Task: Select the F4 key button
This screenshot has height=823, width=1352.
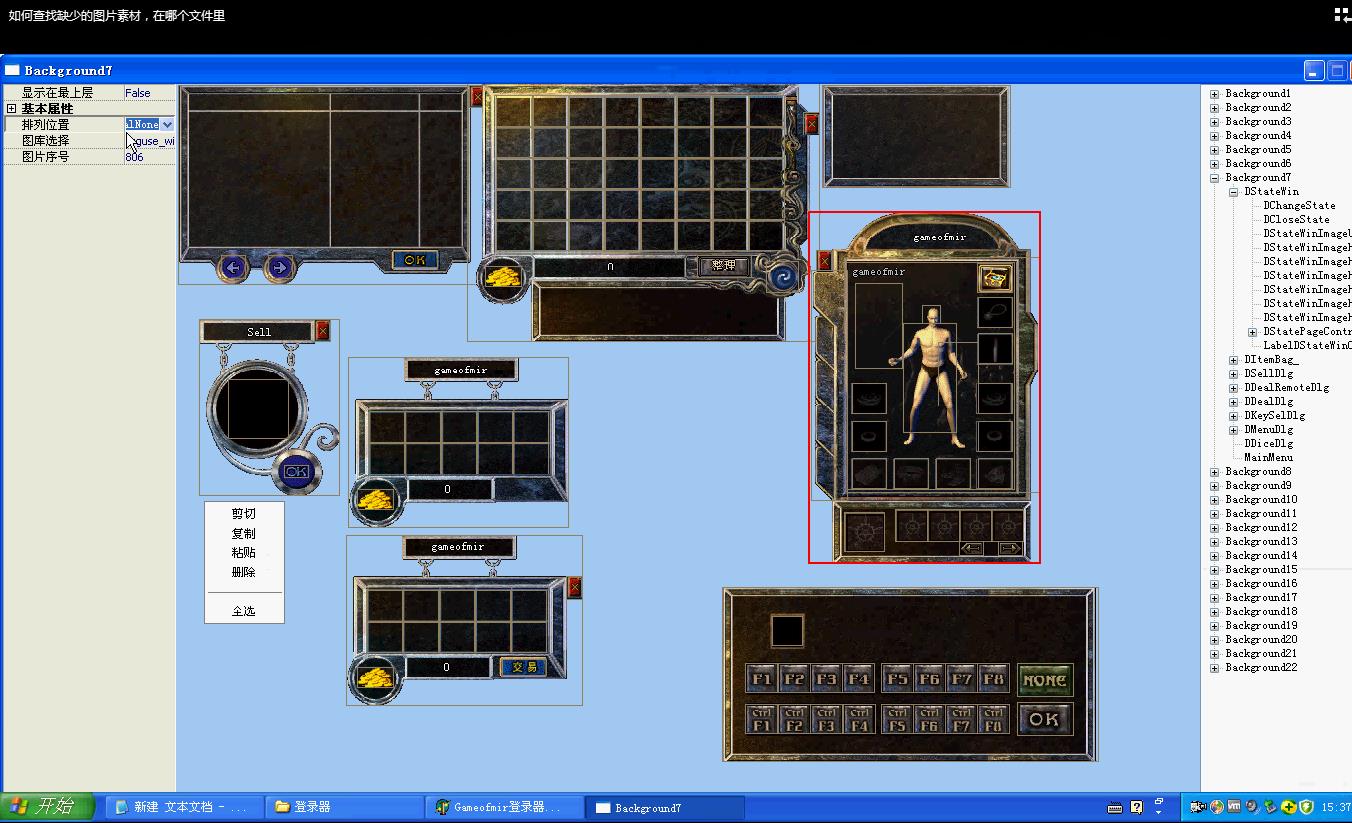Action: click(858, 679)
